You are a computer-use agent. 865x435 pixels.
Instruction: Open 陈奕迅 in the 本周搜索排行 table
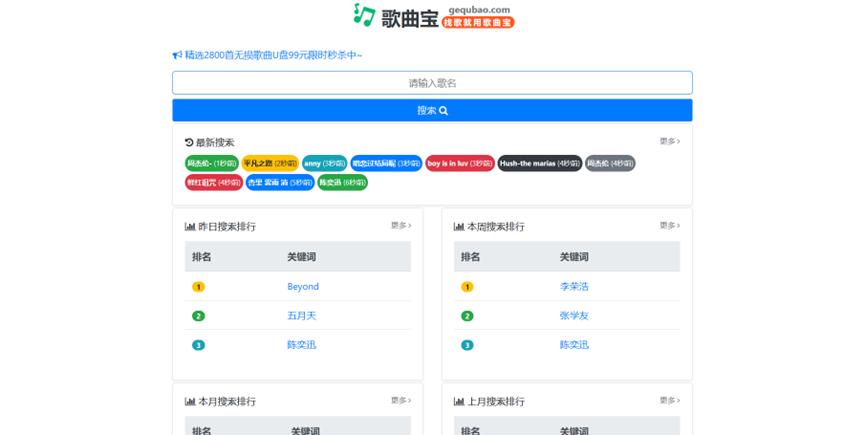(x=574, y=345)
